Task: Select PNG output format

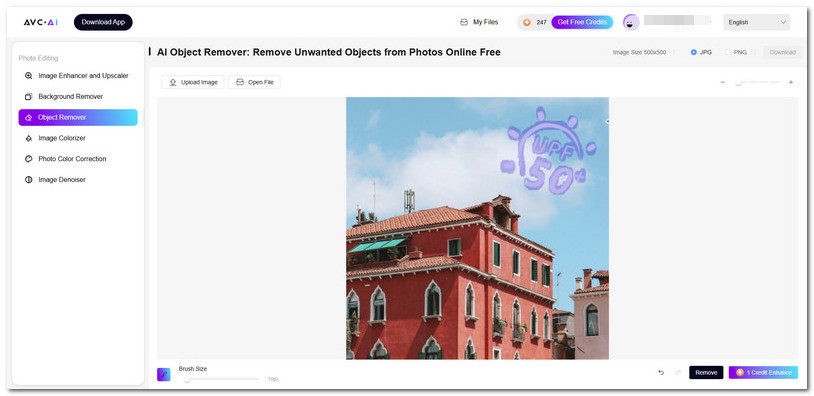Action: (735, 52)
